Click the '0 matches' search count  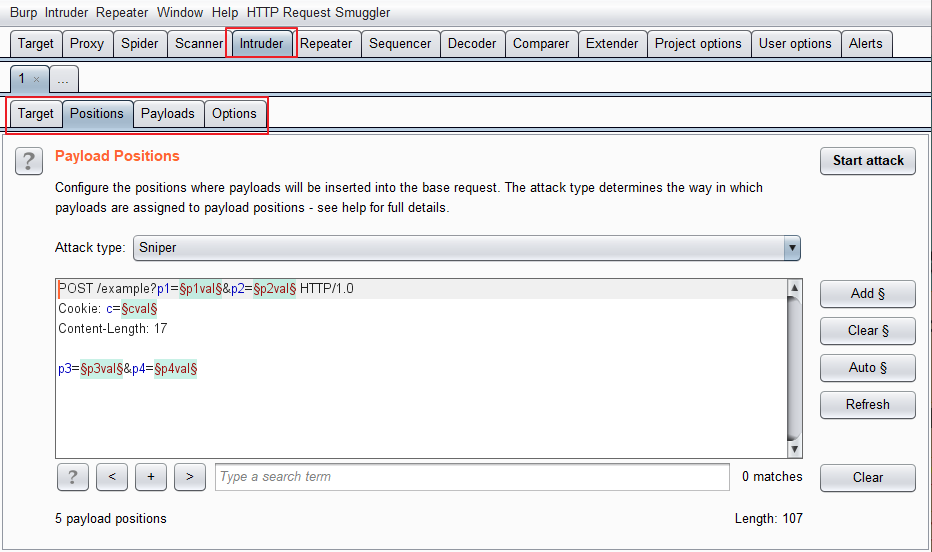click(x=772, y=477)
